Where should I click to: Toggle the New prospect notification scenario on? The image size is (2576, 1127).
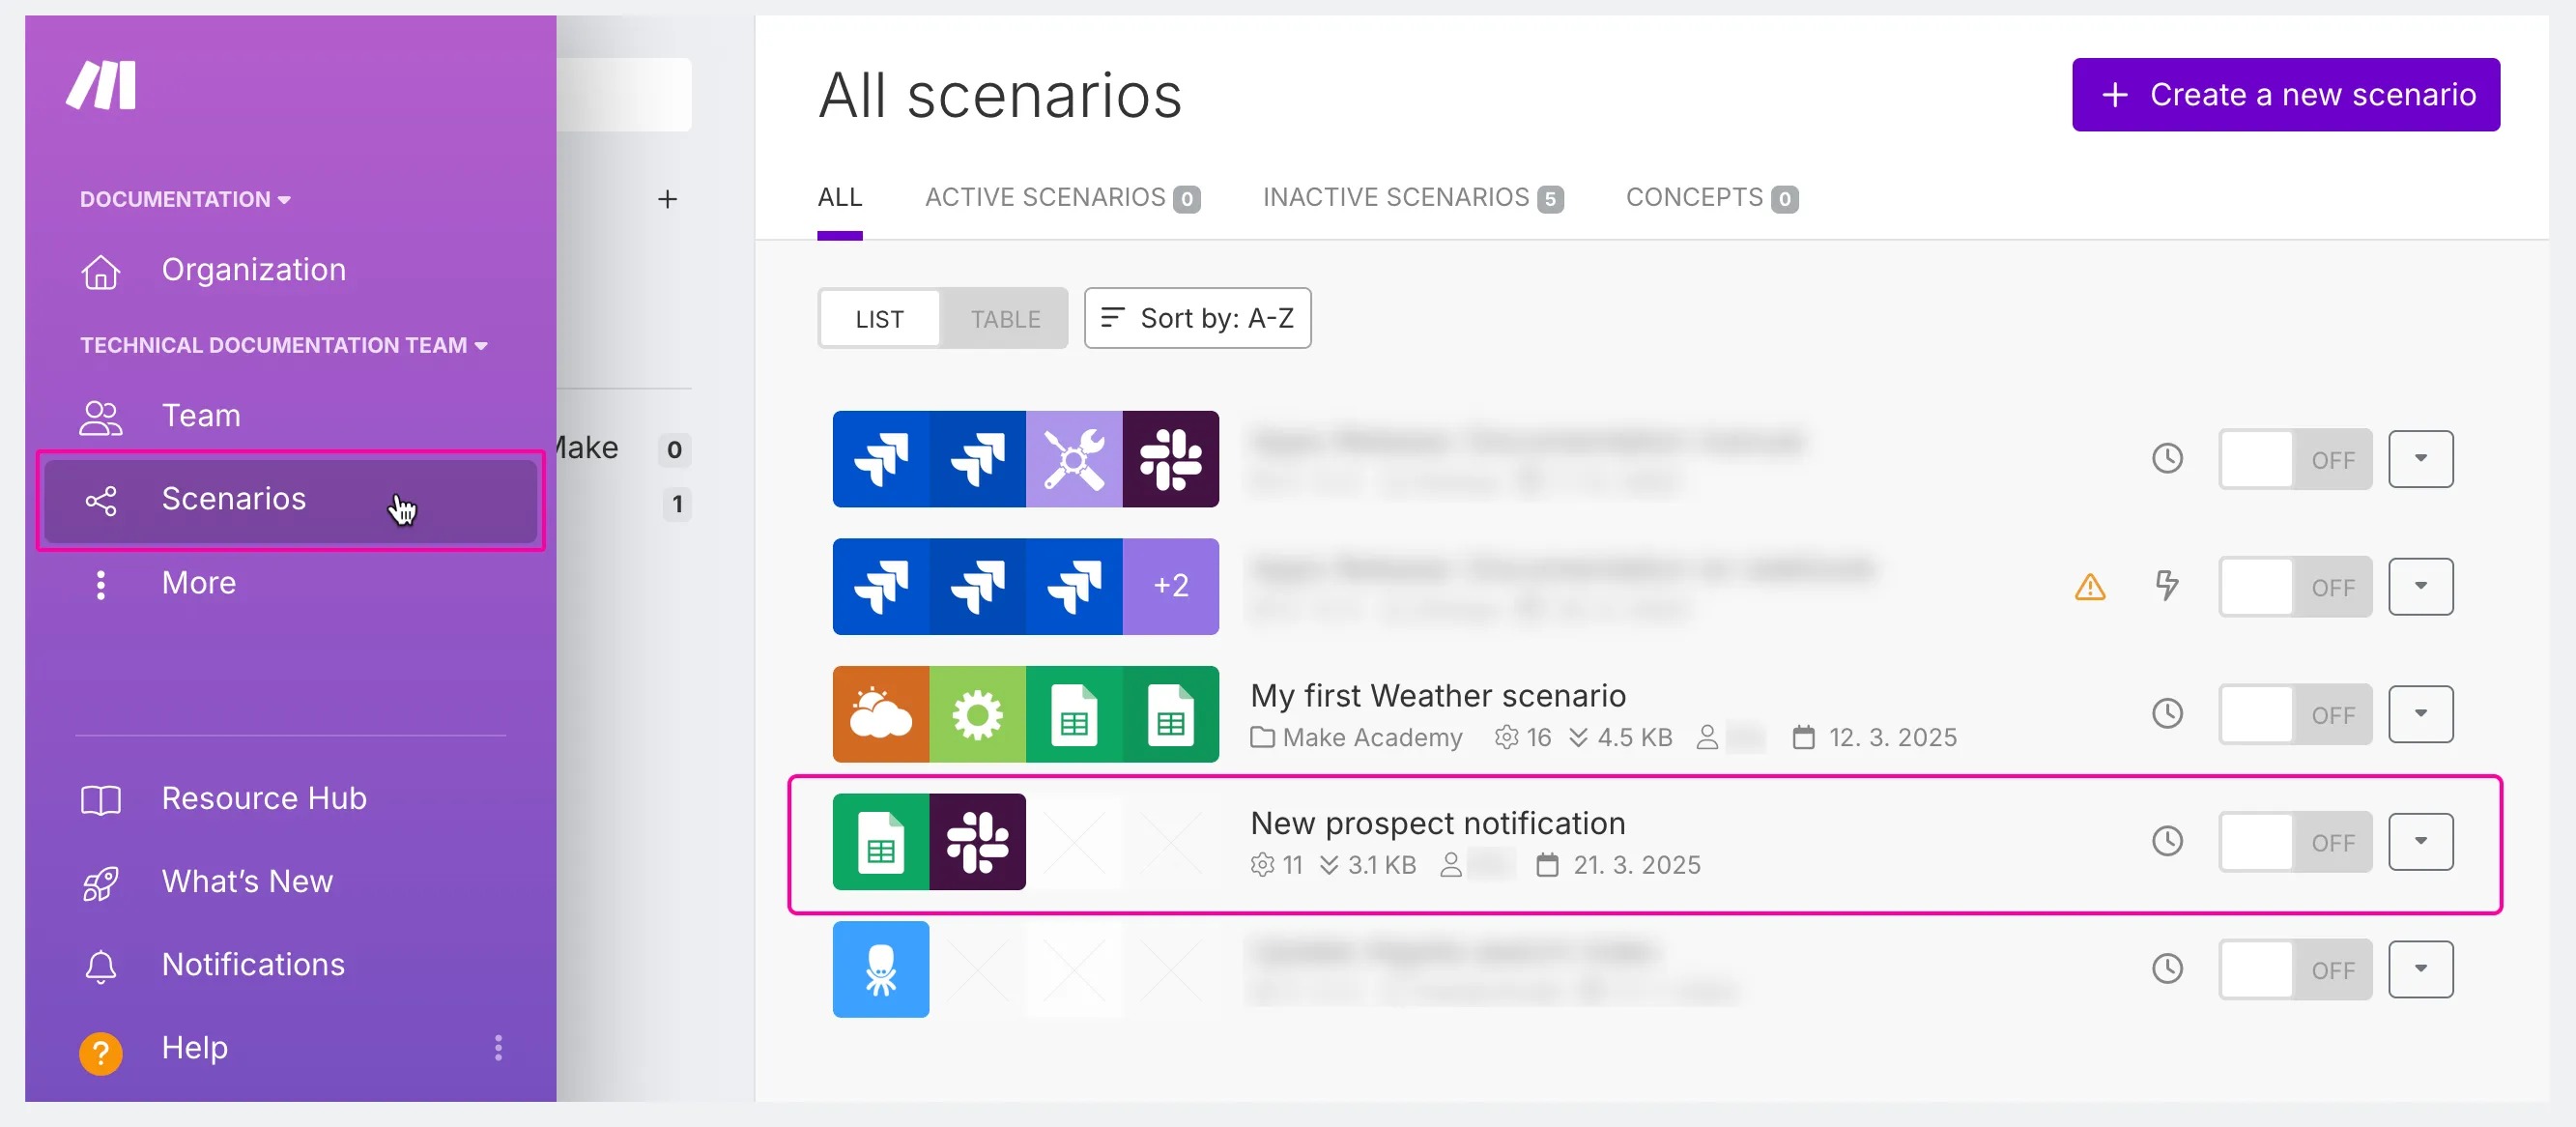(2294, 842)
